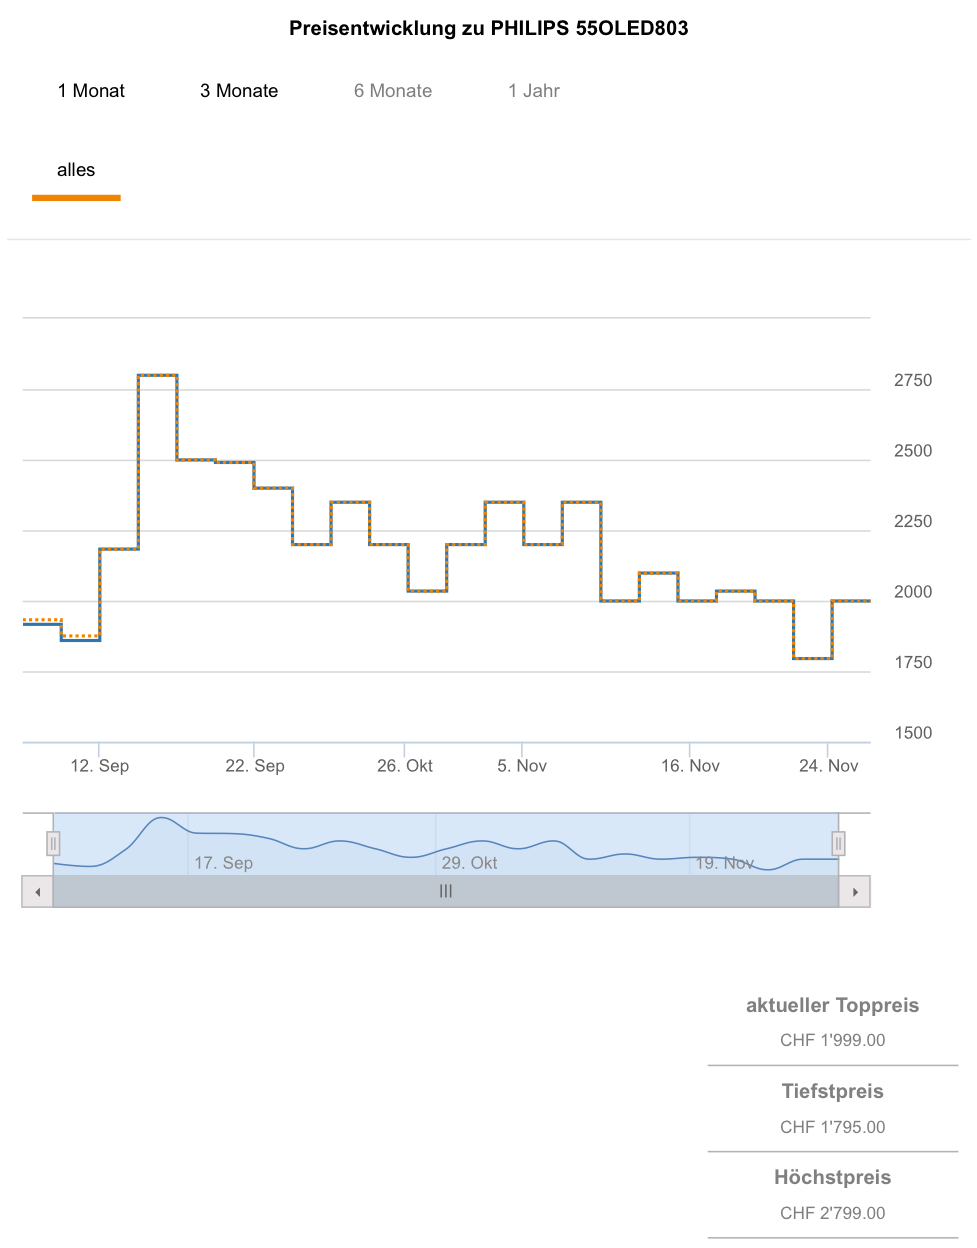Screen dimensions: 977x1248
Task: Click the chart's highest price step near 2750
Action: (158, 376)
